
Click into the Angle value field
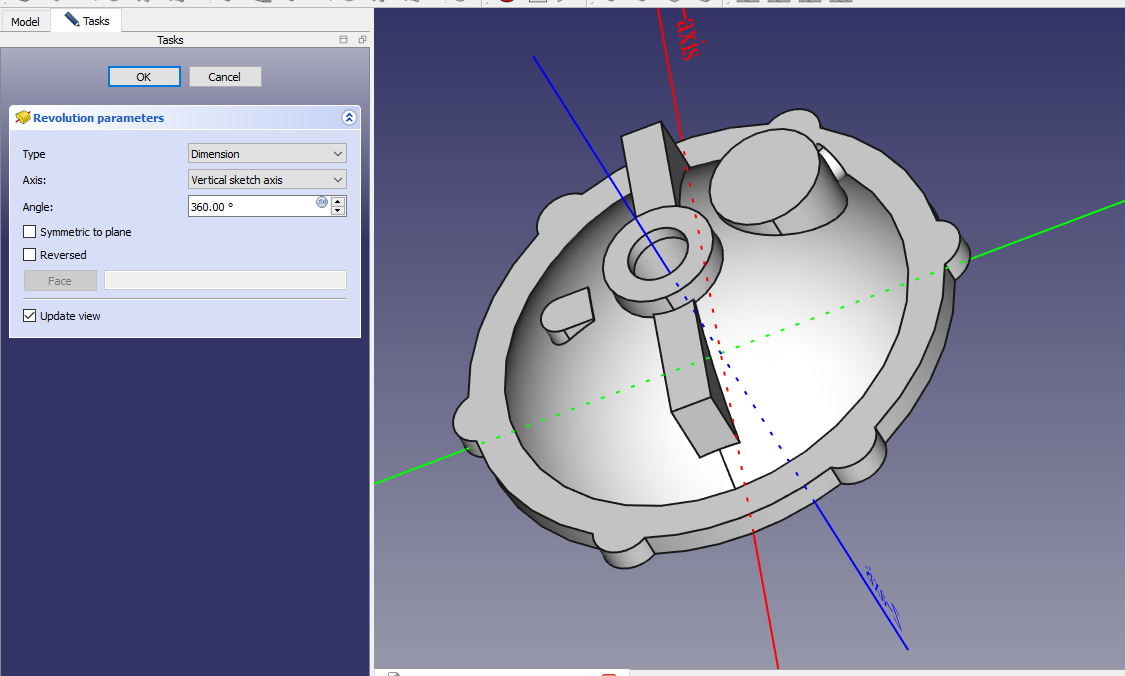coord(250,206)
